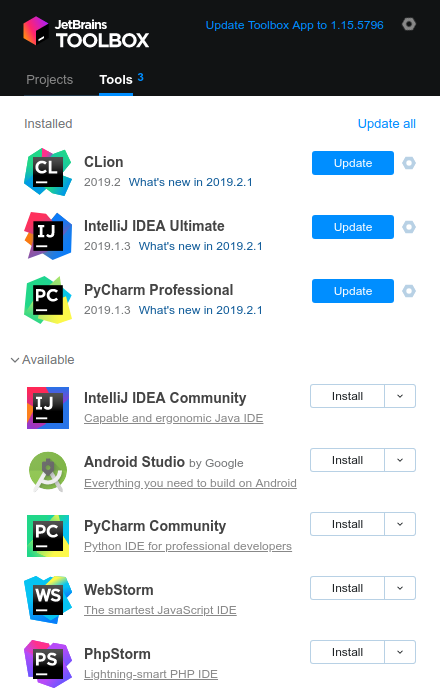Expand IntelliJ IDEA Community install version dropdown
Viewport: 440px width, 700px height.
pos(400,396)
